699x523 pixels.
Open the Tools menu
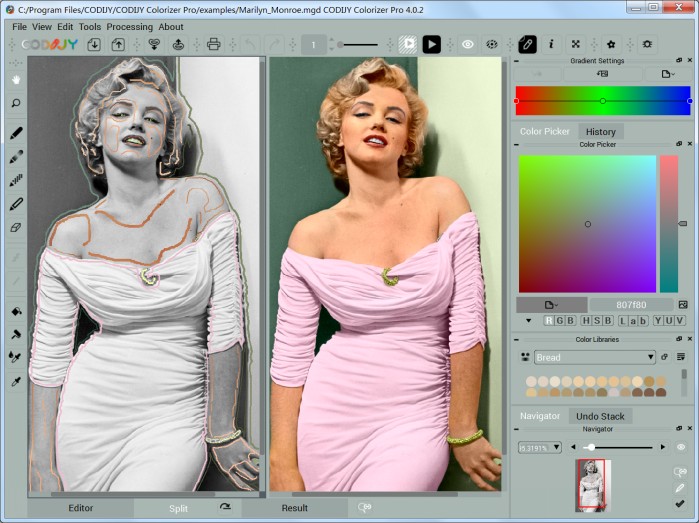[90, 27]
